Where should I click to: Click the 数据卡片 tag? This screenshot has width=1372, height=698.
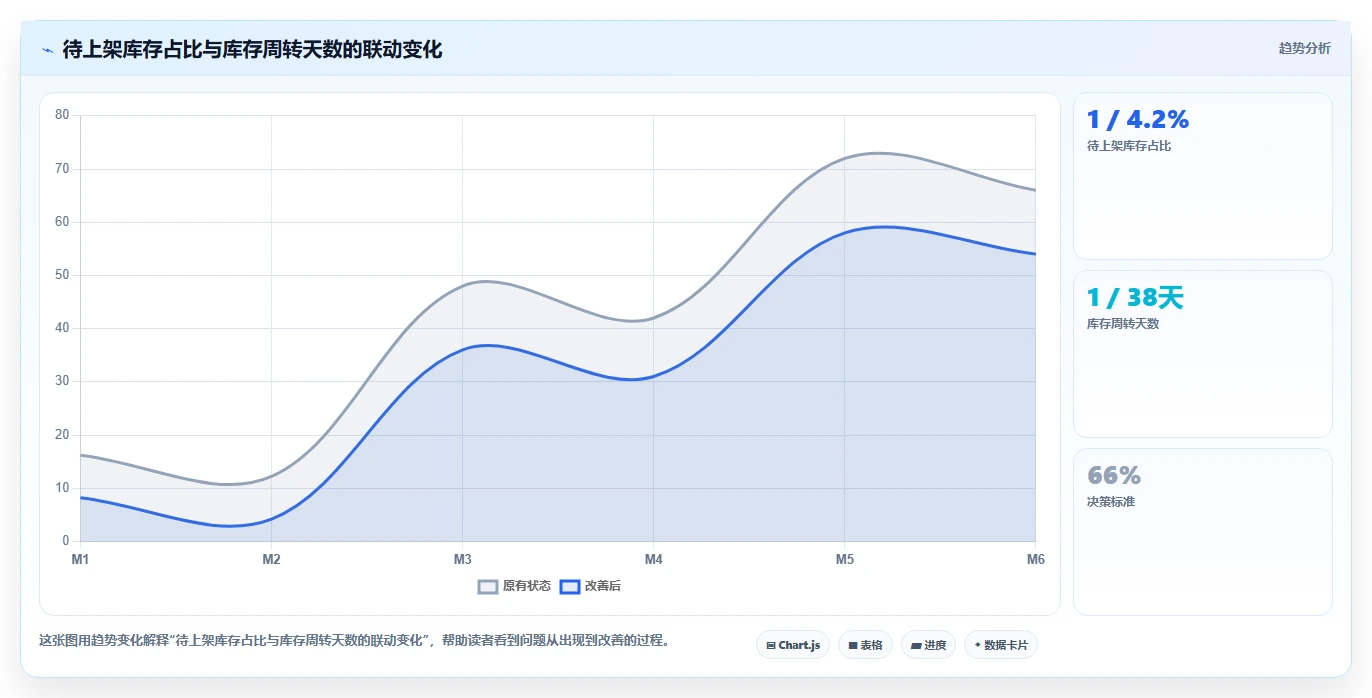tap(1000, 645)
